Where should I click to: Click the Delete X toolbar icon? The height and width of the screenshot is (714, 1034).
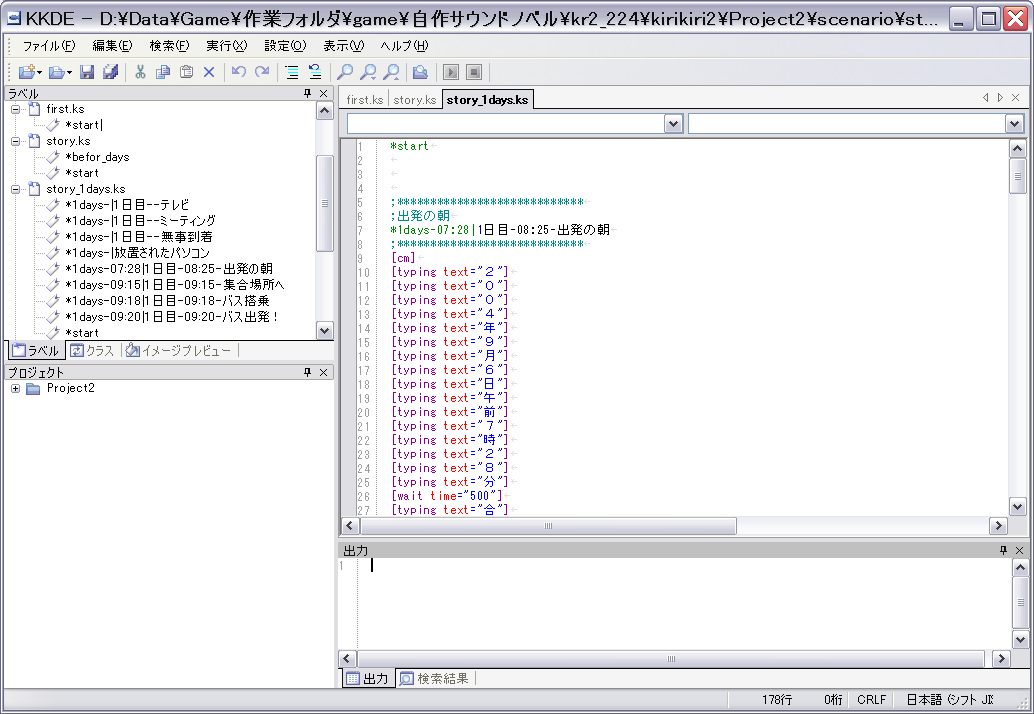tap(209, 72)
